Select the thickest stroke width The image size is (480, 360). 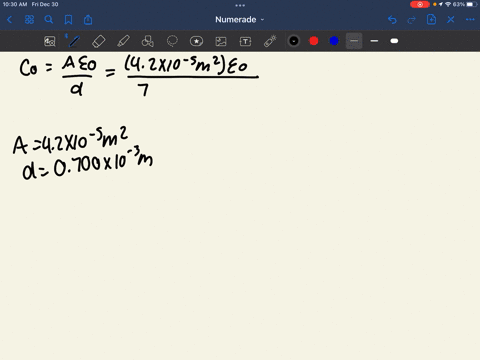(x=394, y=41)
